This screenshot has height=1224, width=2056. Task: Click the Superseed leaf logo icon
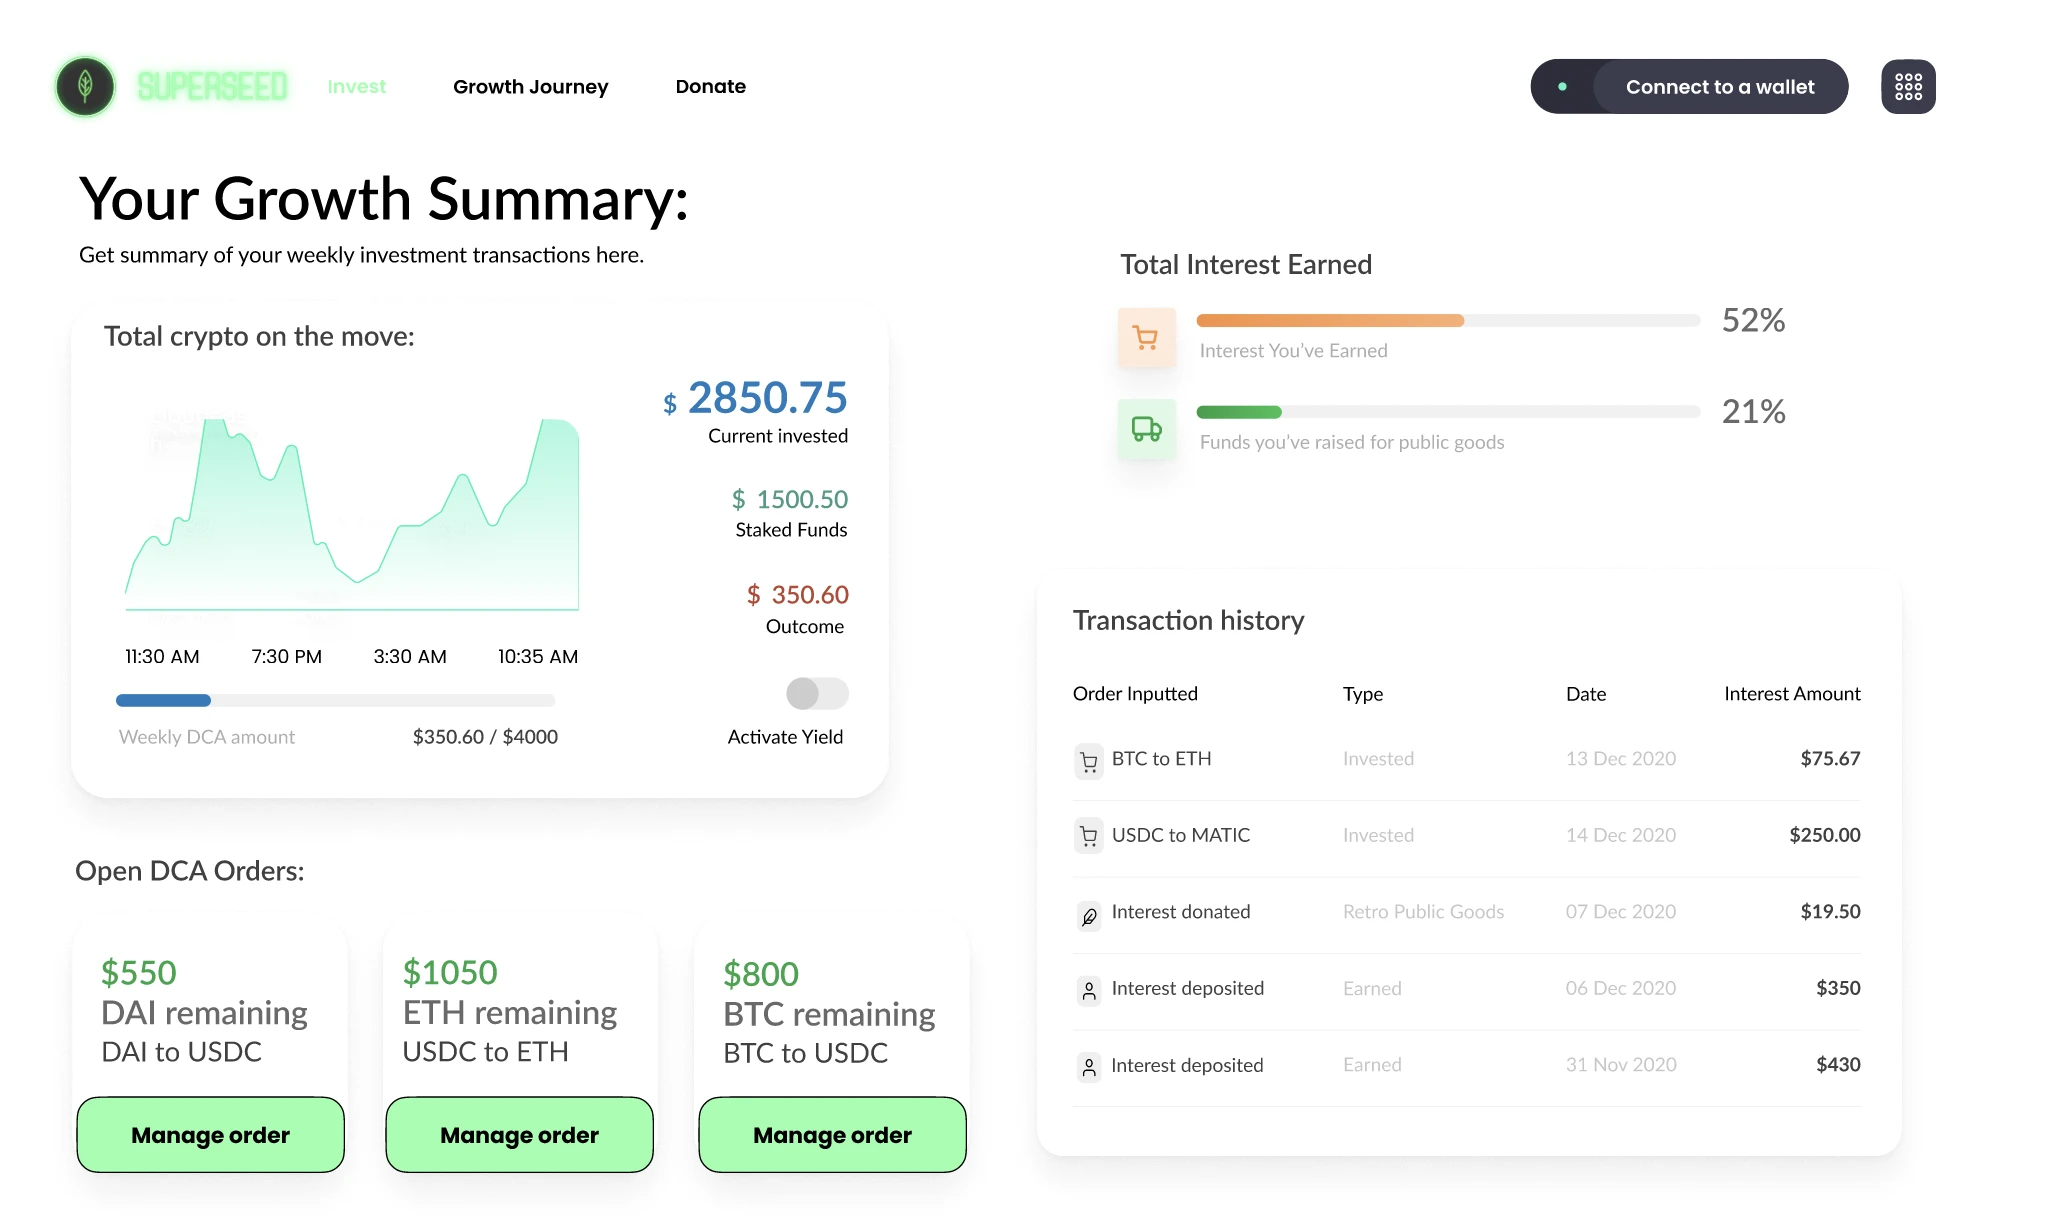point(85,86)
